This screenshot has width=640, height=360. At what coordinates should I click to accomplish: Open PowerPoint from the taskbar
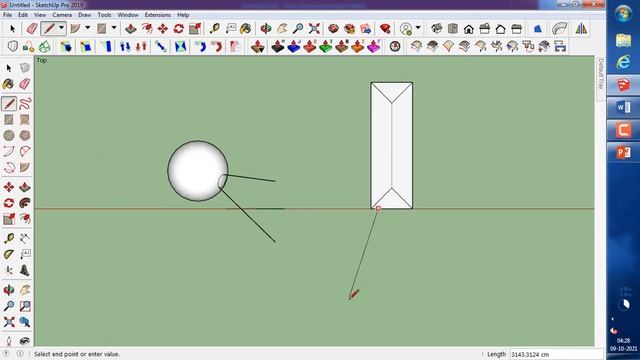click(623, 153)
